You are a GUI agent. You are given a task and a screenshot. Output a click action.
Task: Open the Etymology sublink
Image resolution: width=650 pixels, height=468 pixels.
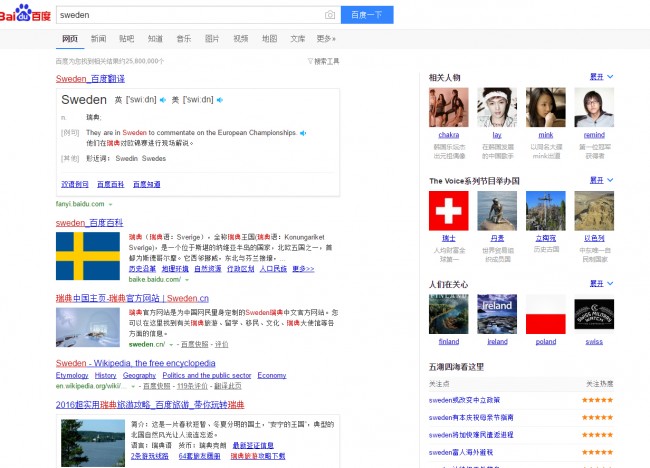tap(72, 376)
